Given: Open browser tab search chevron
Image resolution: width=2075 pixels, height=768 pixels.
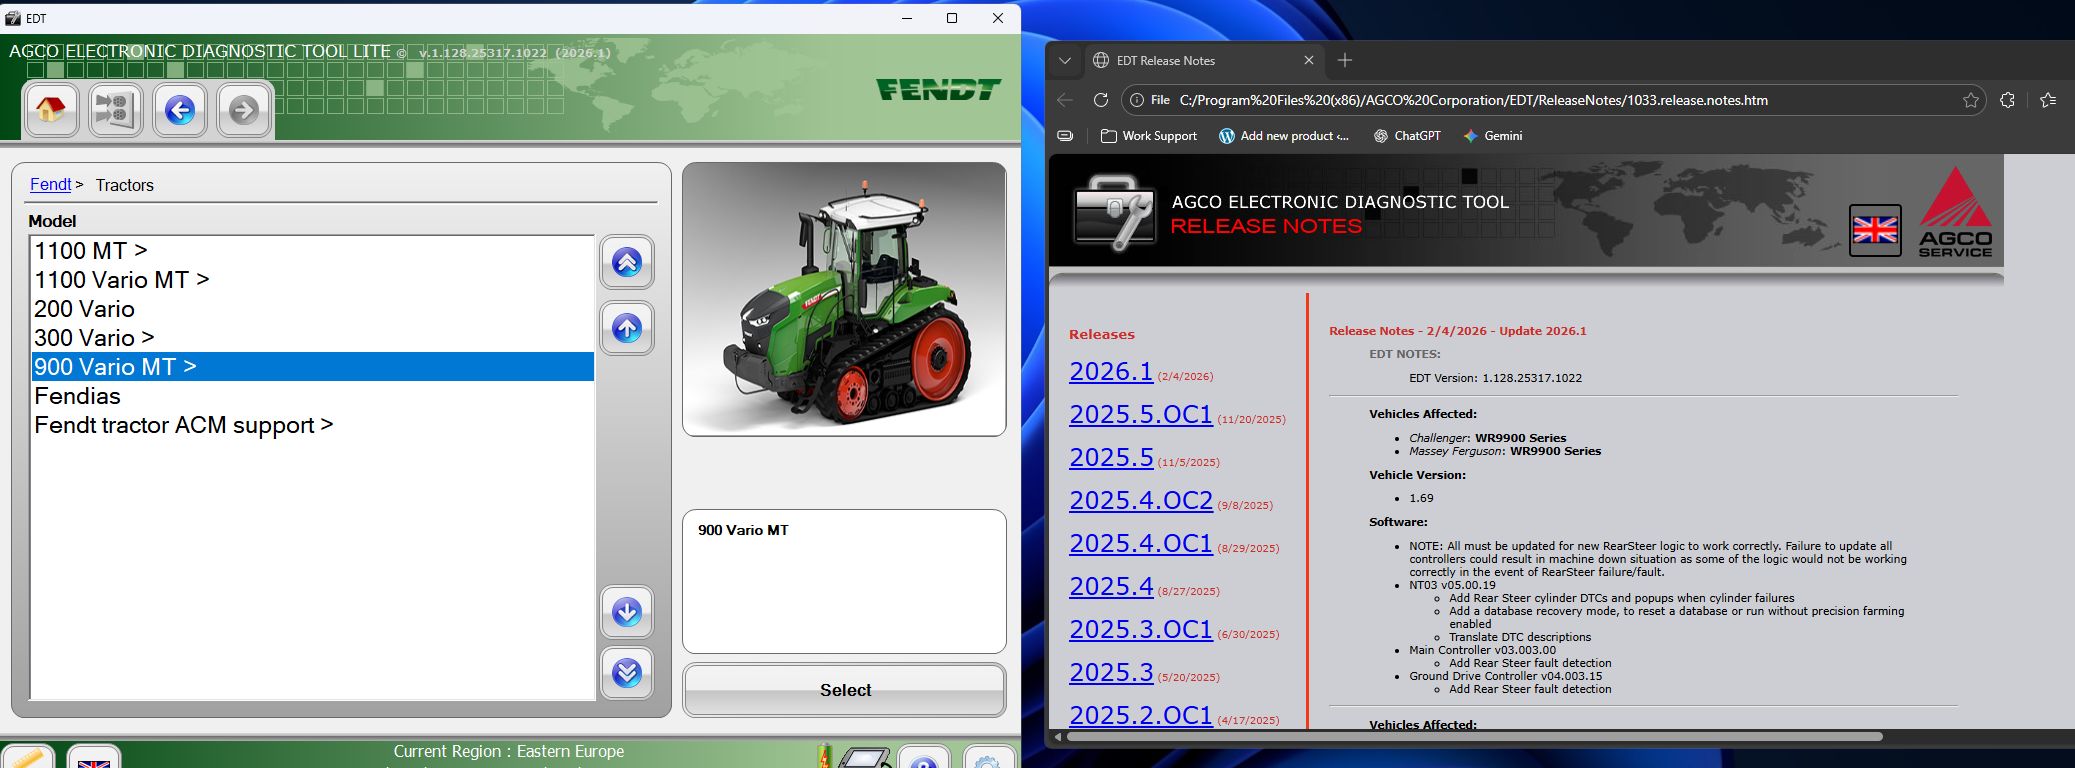Looking at the screenshot, I should pyautogui.click(x=1065, y=60).
